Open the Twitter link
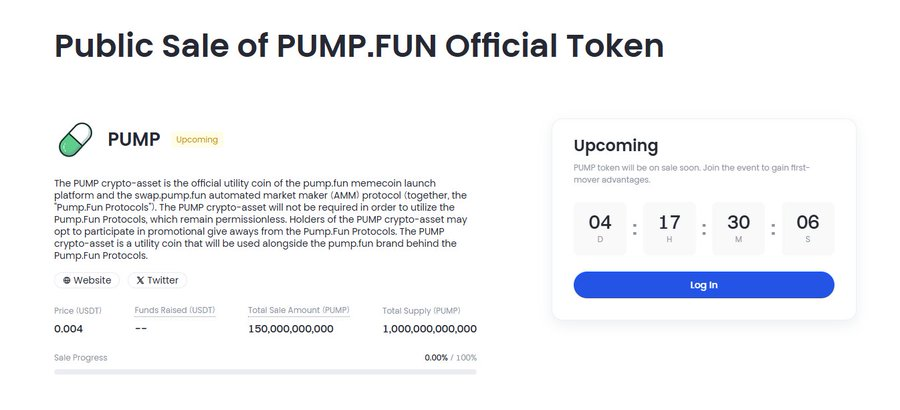Viewport: 900px width, 410px height. (x=157, y=280)
